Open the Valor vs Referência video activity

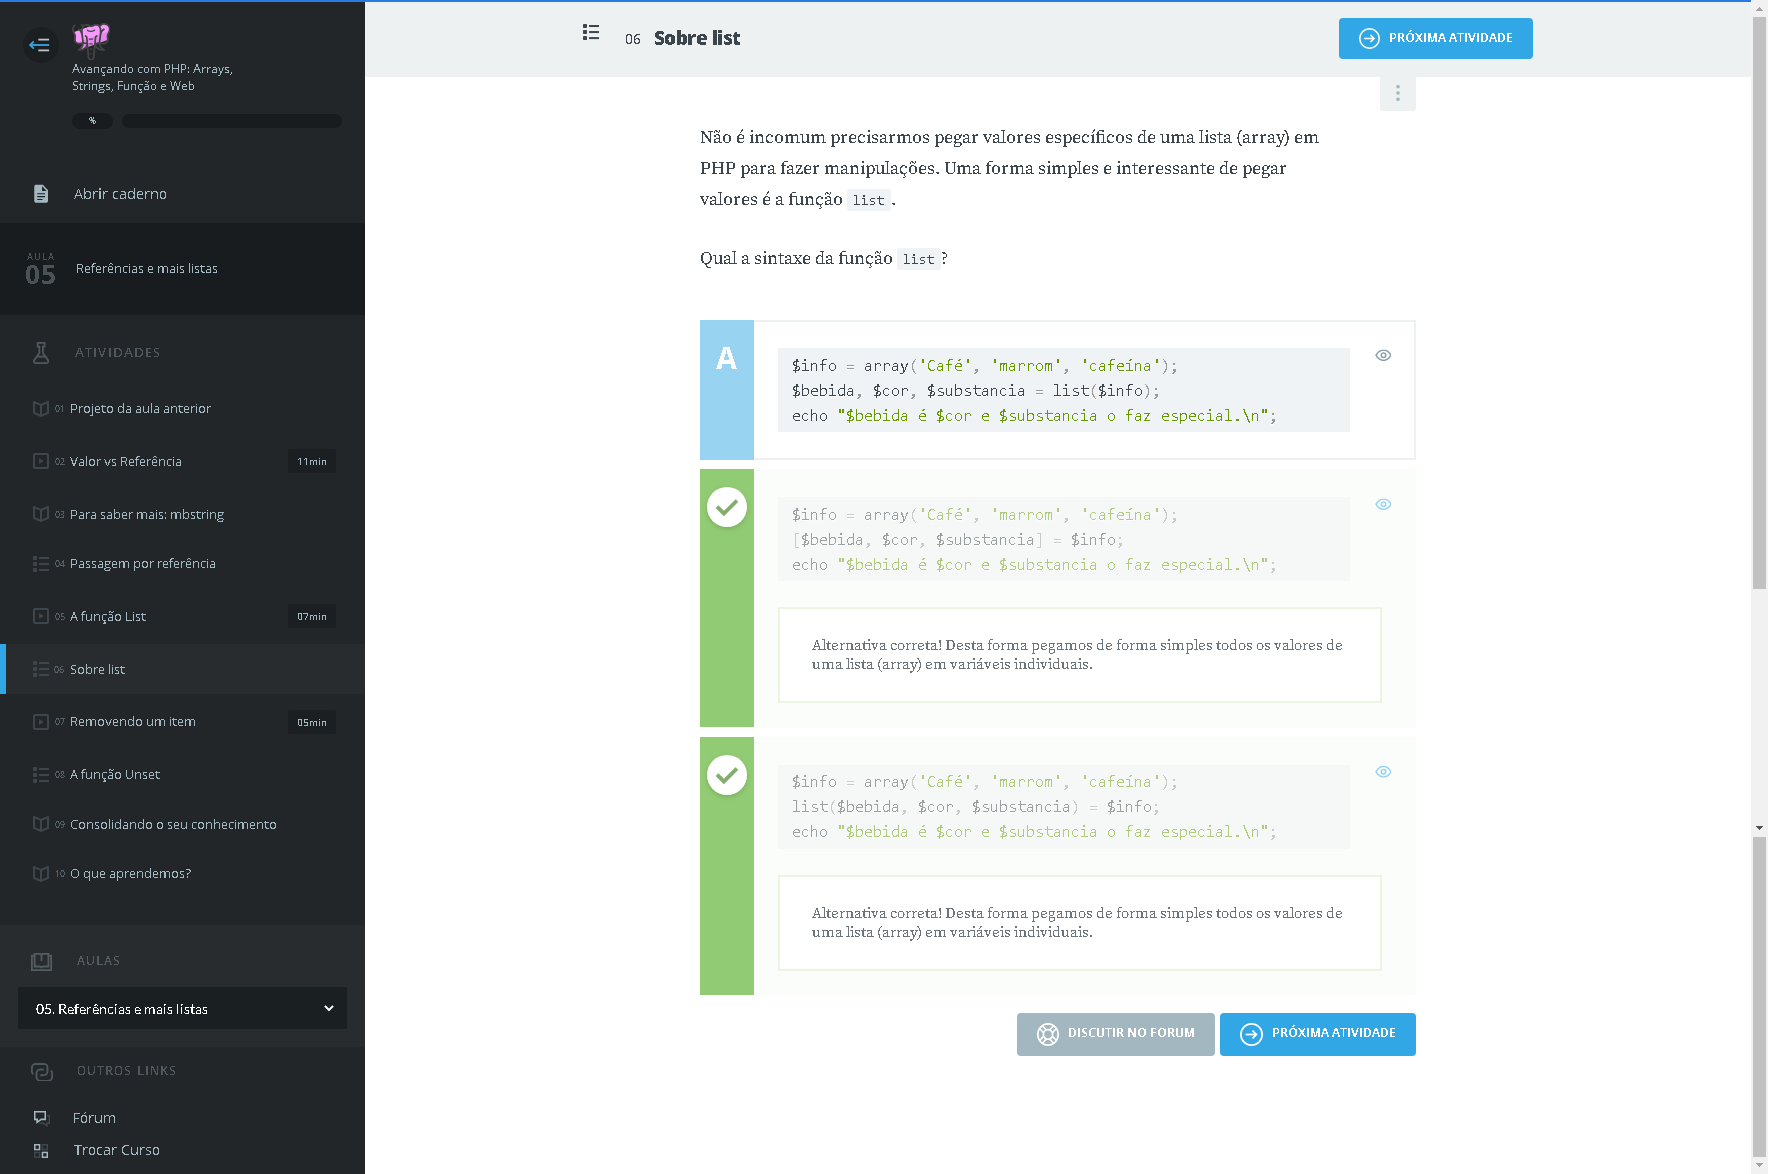coord(126,461)
